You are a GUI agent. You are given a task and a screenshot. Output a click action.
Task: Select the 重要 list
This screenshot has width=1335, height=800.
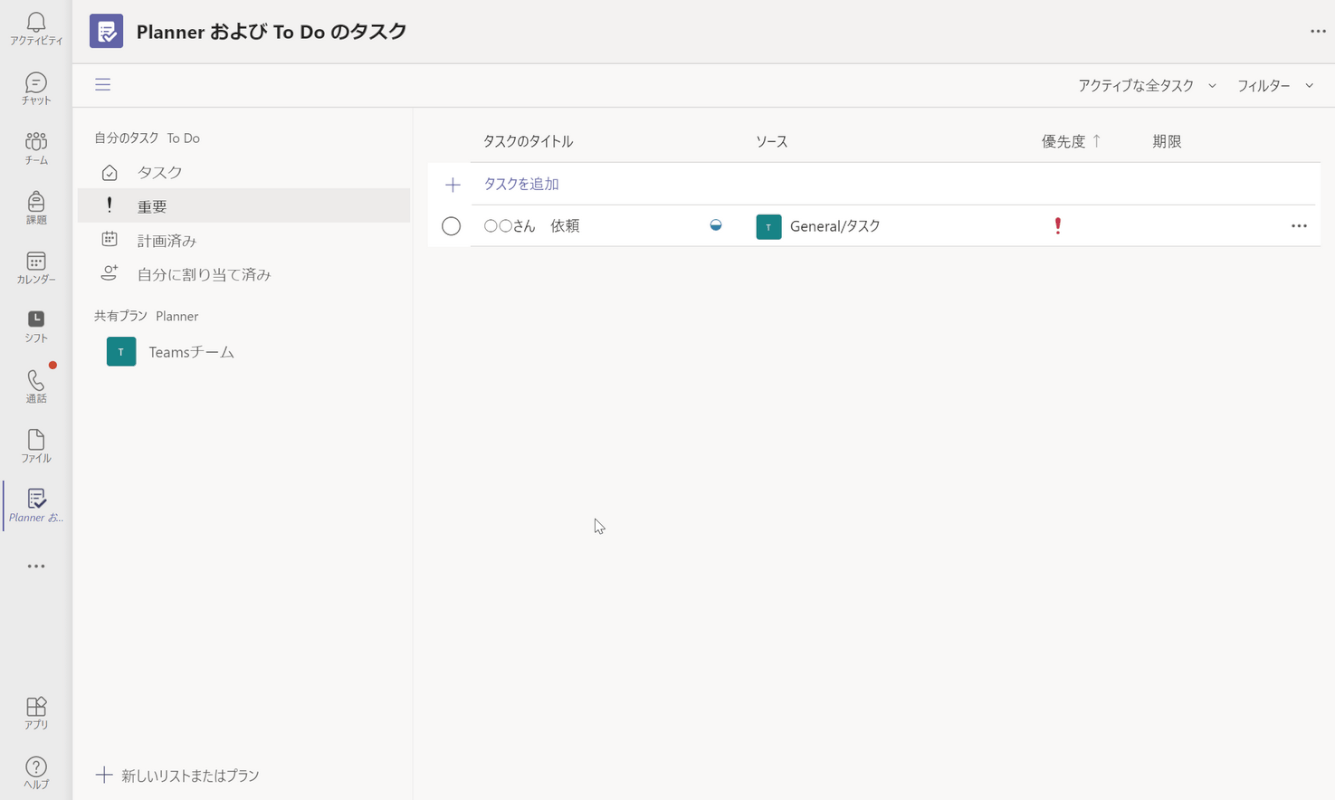click(x=244, y=206)
